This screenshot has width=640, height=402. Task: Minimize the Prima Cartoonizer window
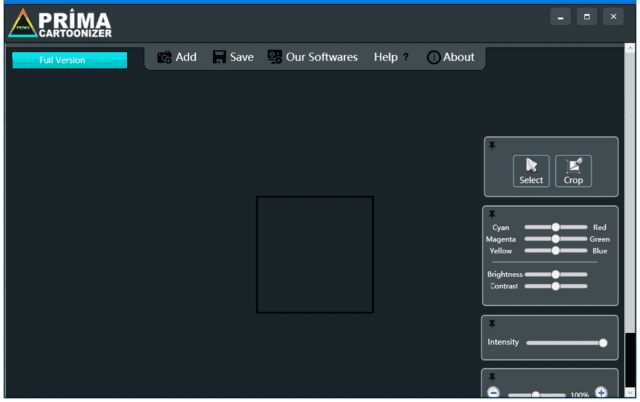560,17
